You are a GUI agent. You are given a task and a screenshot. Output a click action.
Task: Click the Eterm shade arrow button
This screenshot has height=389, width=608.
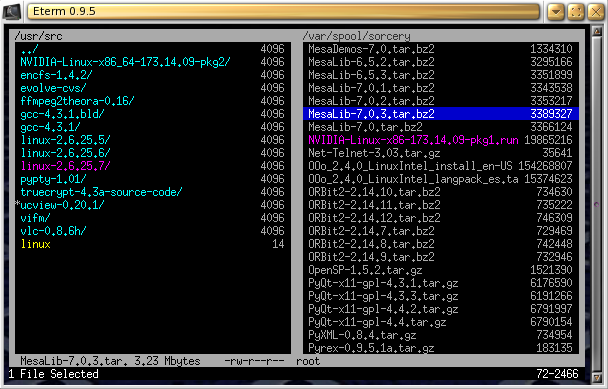click(x=556, y=12)
